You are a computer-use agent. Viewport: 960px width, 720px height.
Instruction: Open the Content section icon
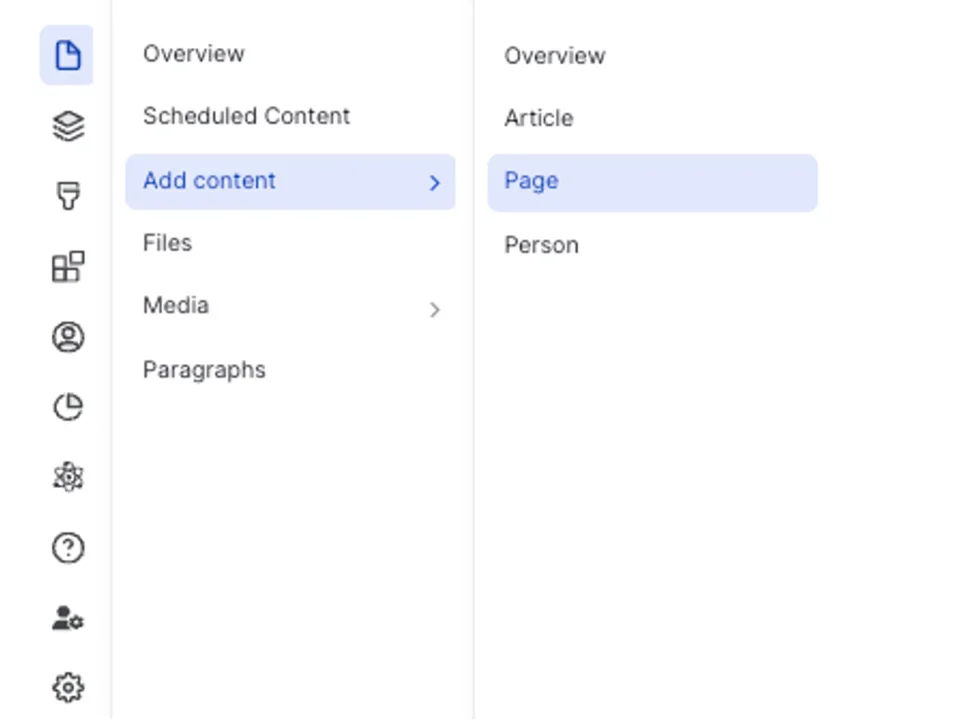pyautogui.click(x=67, y=55)
